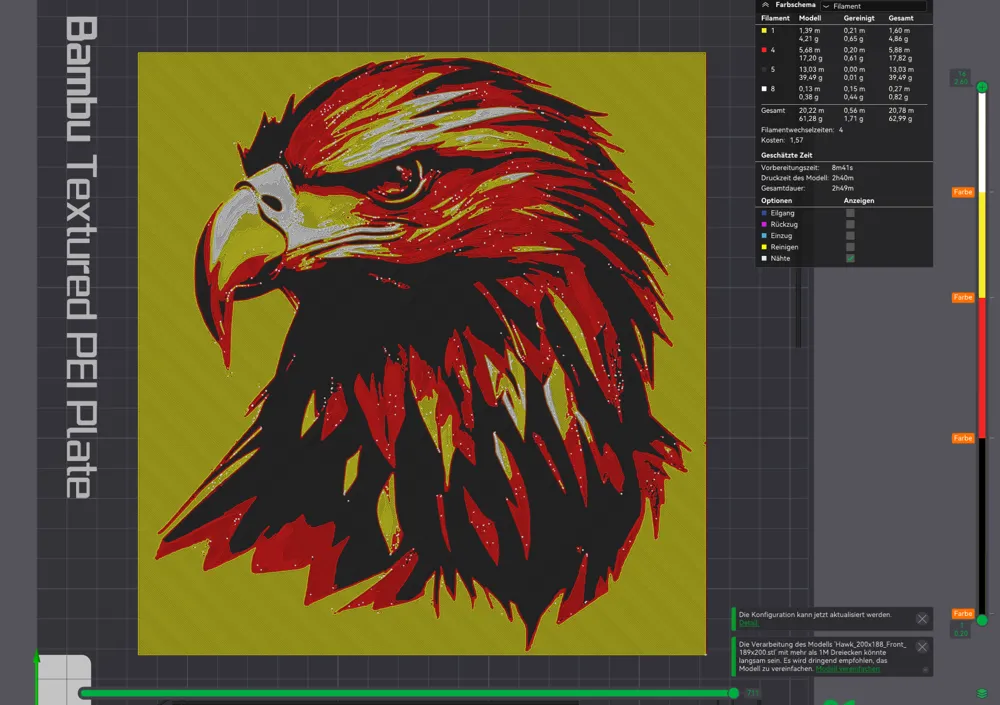Viewport: 1000px width, 705px height.
Task: Click the 'Filamentwechselzeiten: 4' line
Action: tap(802, 130)
